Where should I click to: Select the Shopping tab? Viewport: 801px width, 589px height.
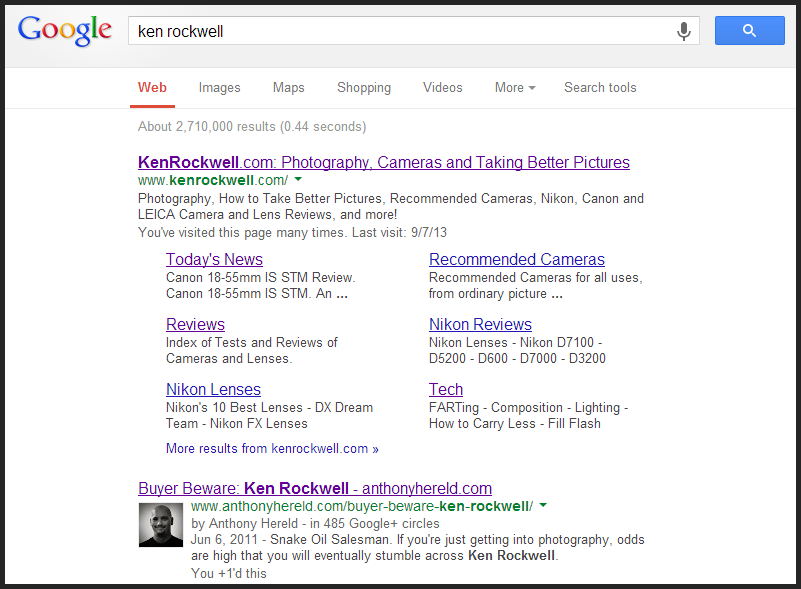point(364,88)
